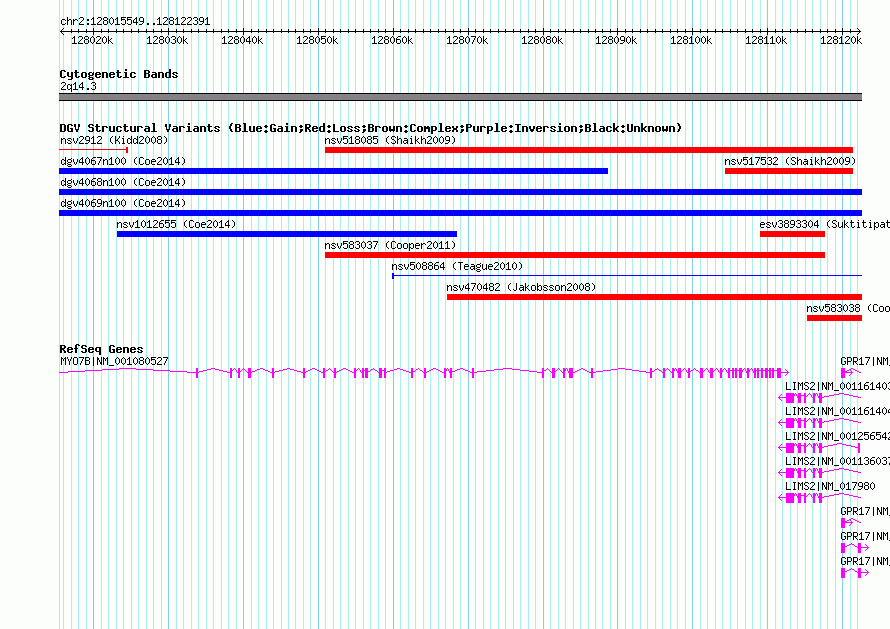Select the gray 2q14.3 cytogenetic band bar
This screenshot has width=890, height=629.
pyautogui.click(x=460, y=97)
